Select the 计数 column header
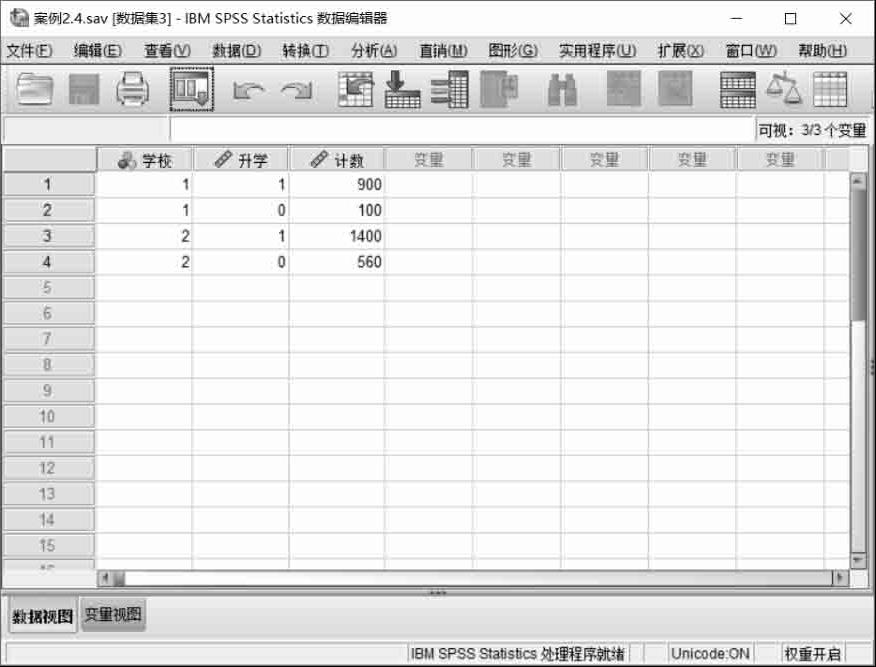 click(337, 160)
